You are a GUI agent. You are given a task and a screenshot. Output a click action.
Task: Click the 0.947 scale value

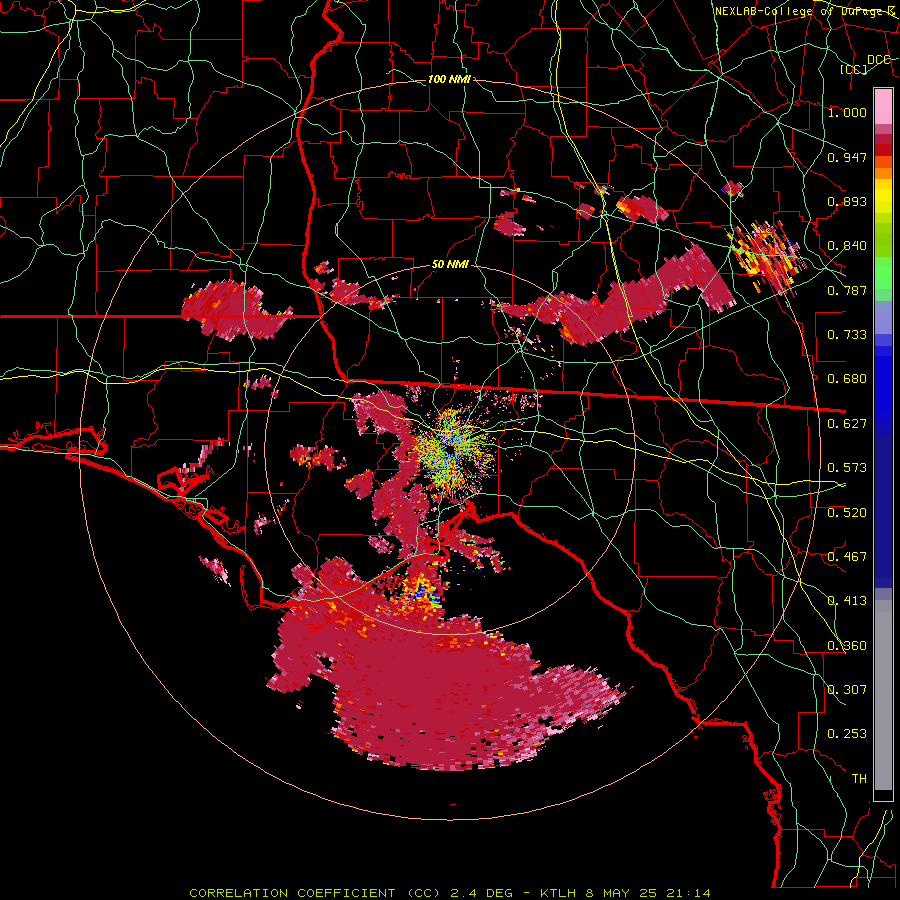coord(847,157)
